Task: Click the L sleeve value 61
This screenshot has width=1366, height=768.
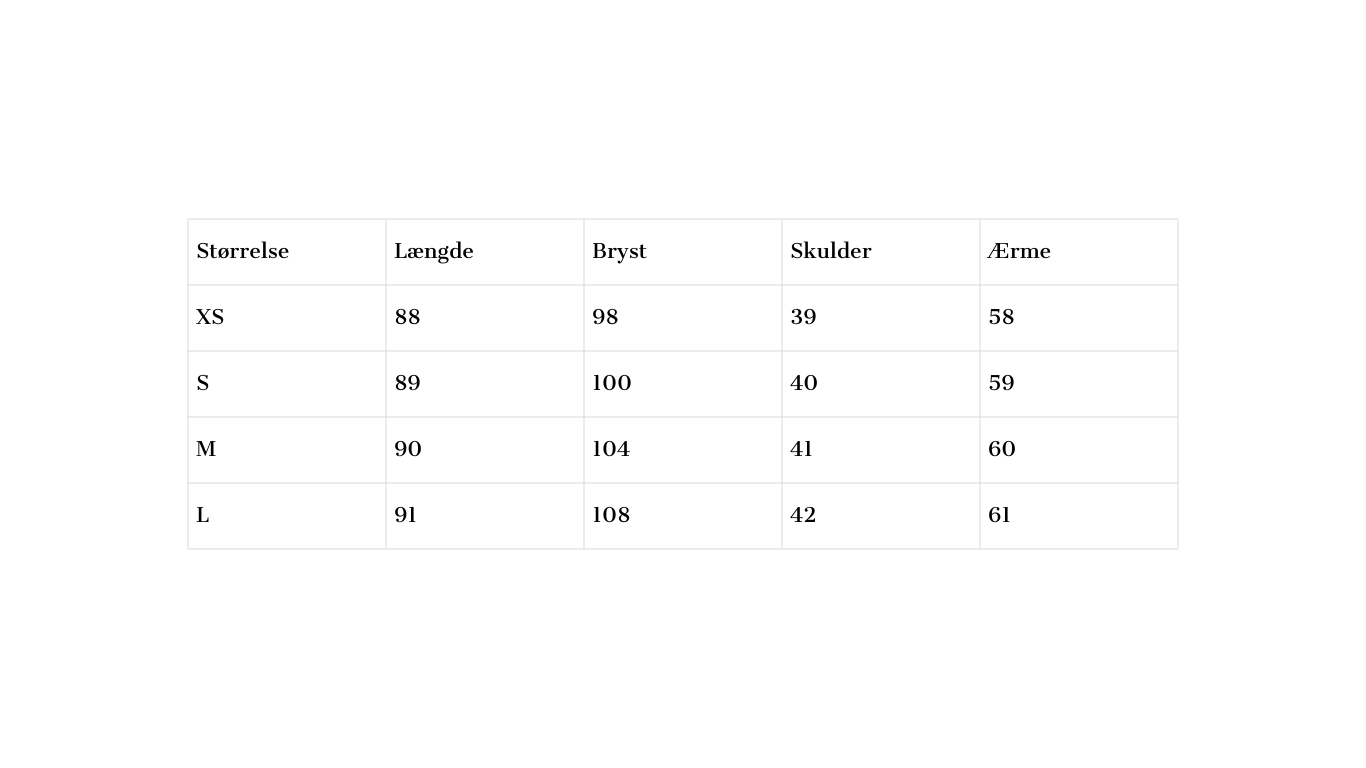Action: pos(999,516)
